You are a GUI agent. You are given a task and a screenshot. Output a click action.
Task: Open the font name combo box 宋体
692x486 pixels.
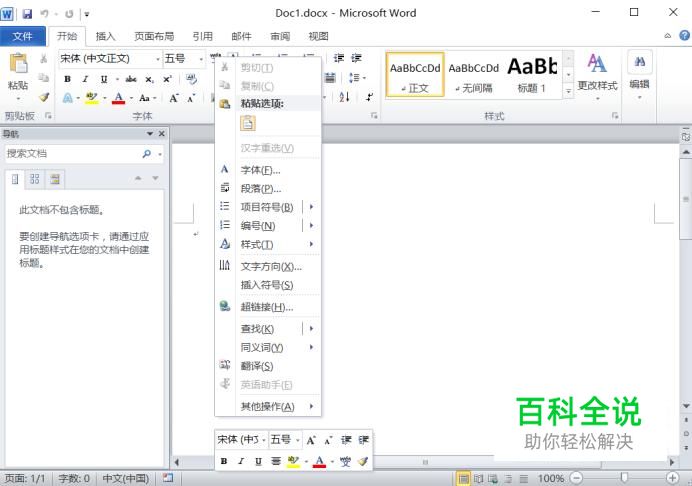click(109, 58)
